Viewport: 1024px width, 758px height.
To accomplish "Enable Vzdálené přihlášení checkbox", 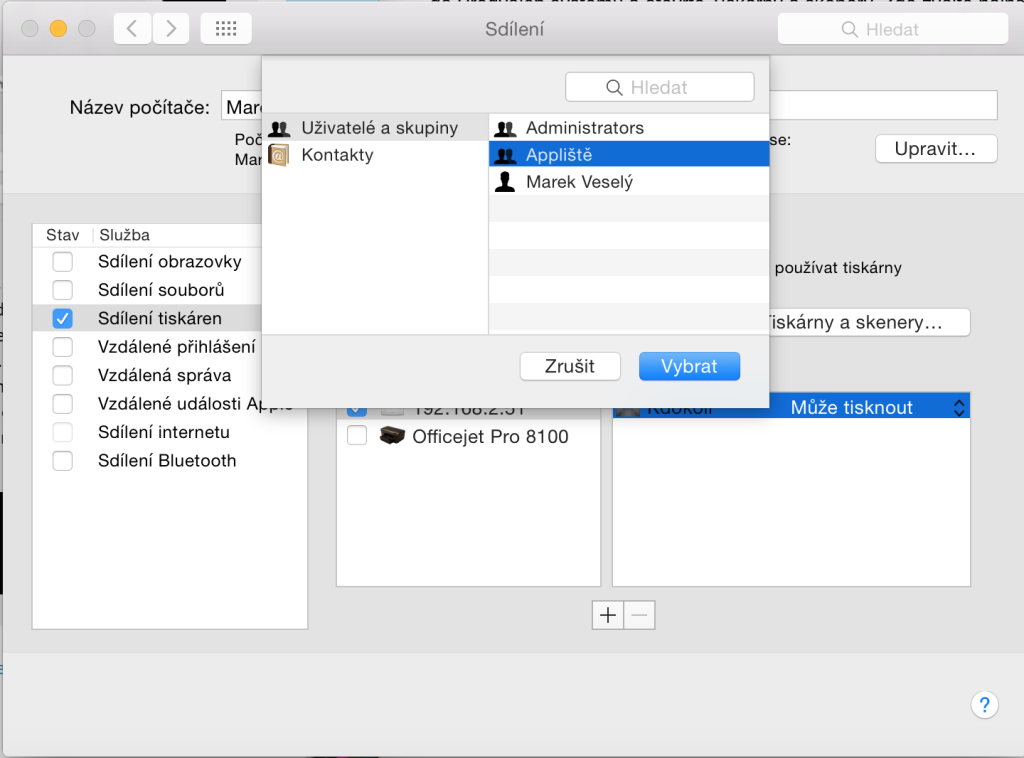I will (63, 347).
